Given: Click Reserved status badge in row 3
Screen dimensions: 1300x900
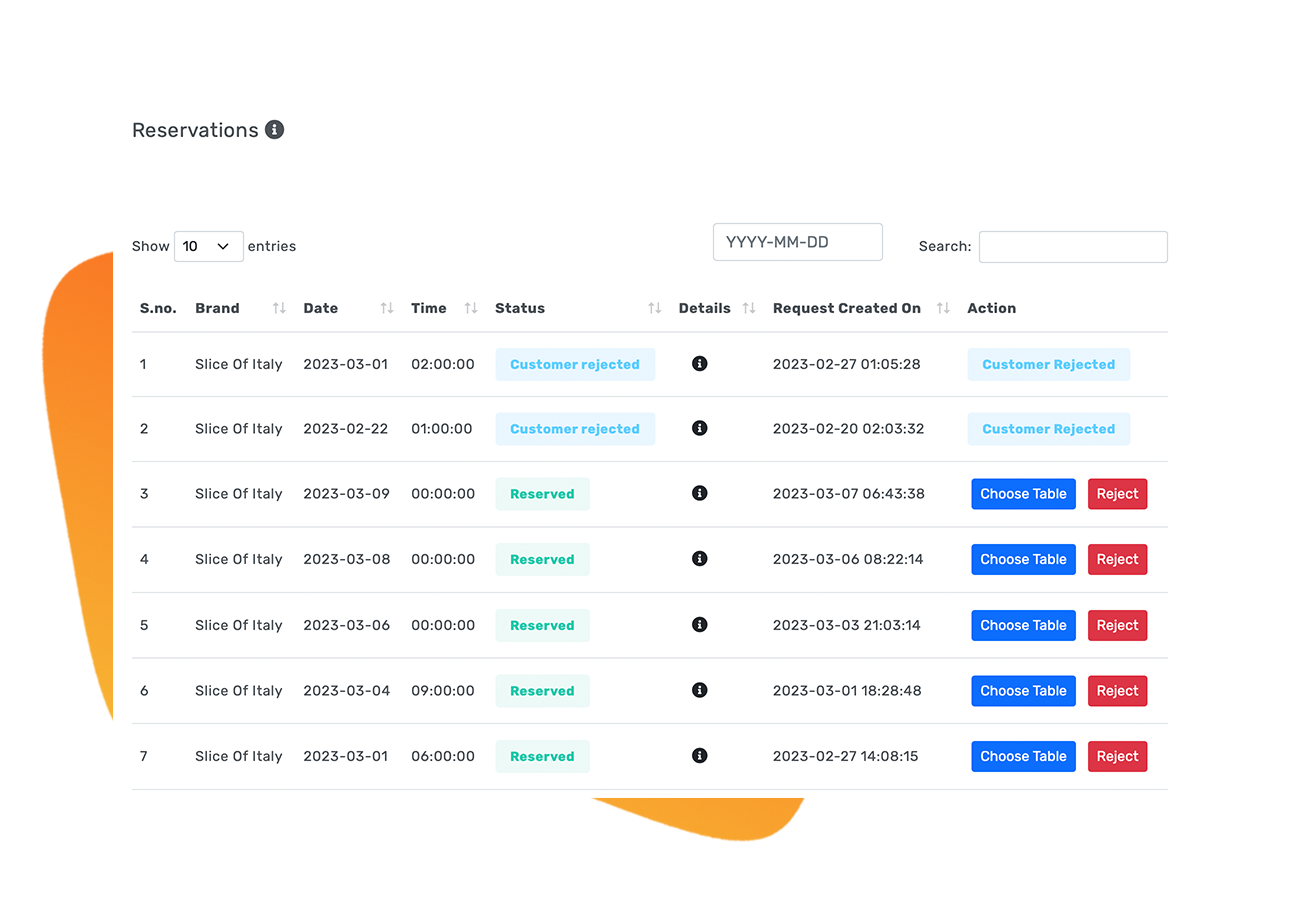Looking at the screenshot, I should pyautogui.click(x=542, y=494).
